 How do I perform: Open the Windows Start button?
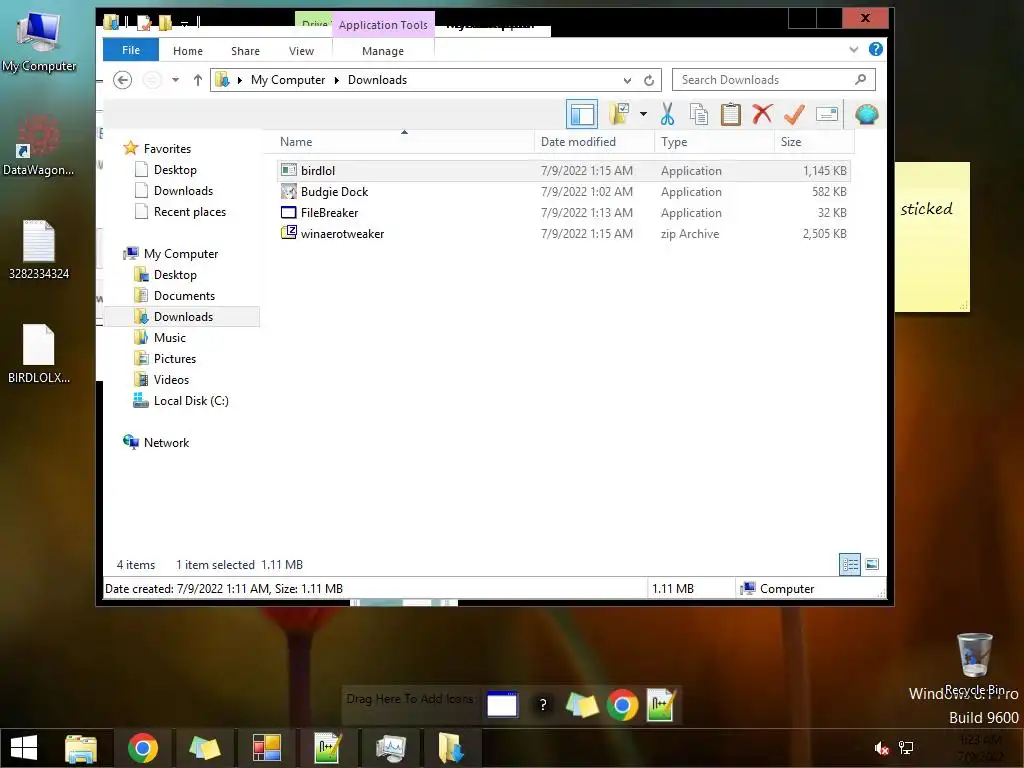pos(24,748)
